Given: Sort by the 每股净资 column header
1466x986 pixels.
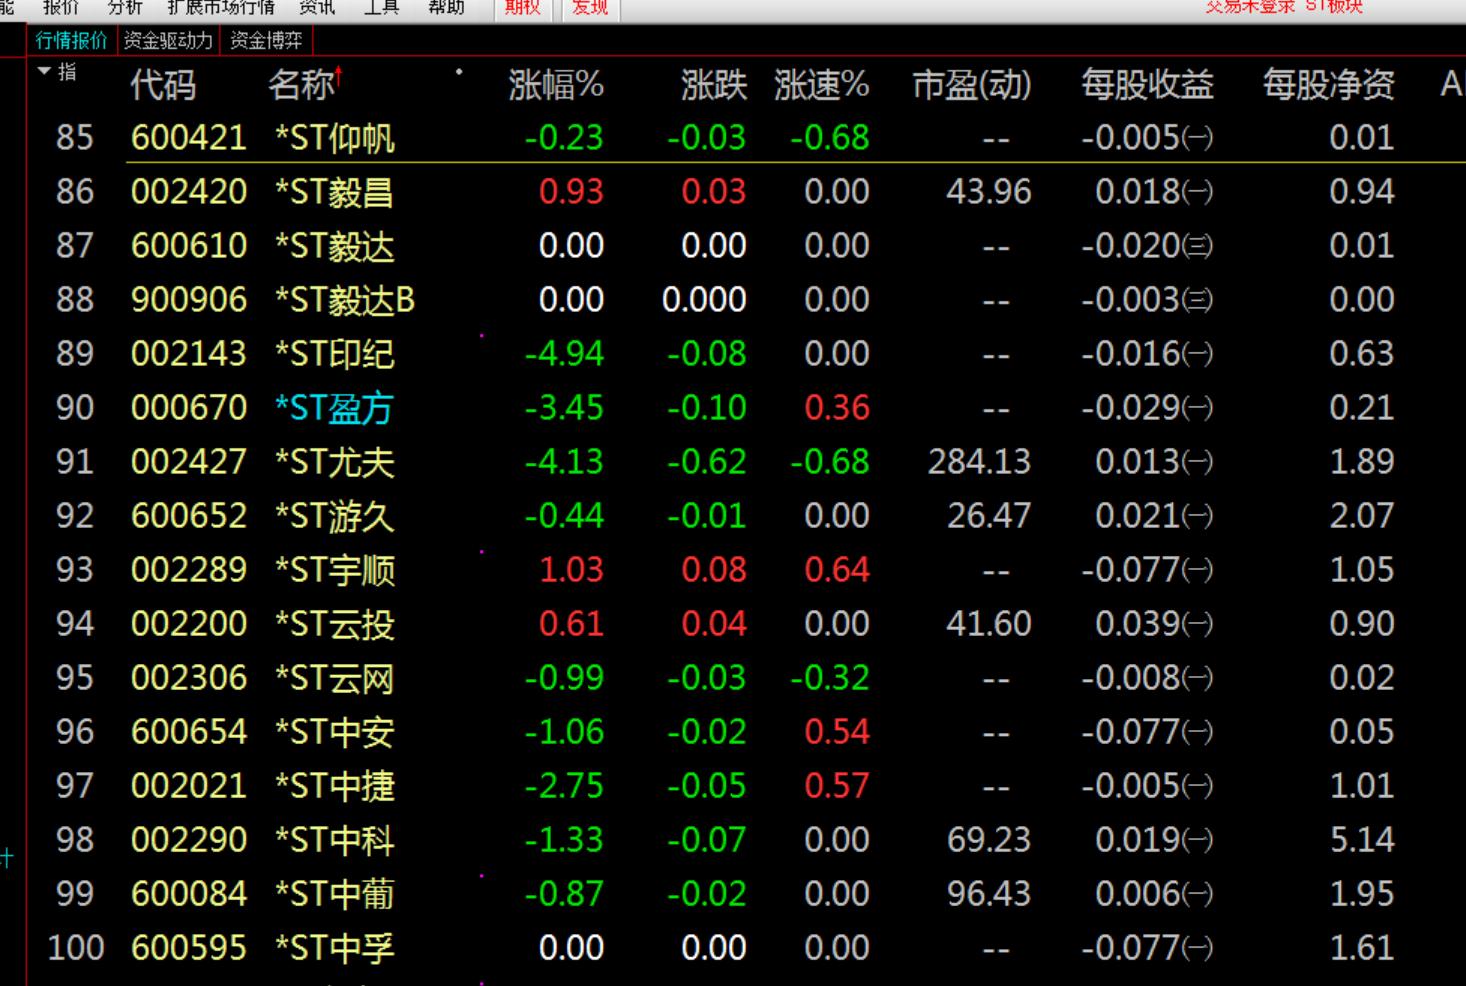Looking at the screenshot, I should coord(1329,85).
